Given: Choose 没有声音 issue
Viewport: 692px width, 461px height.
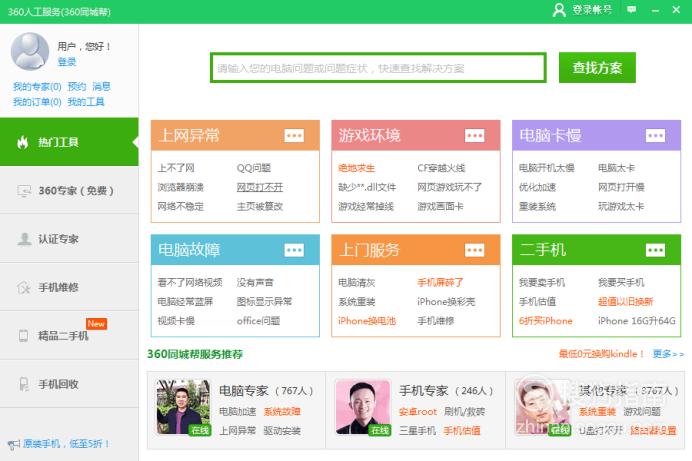Looking at the screenshot, I should point(255,282).
